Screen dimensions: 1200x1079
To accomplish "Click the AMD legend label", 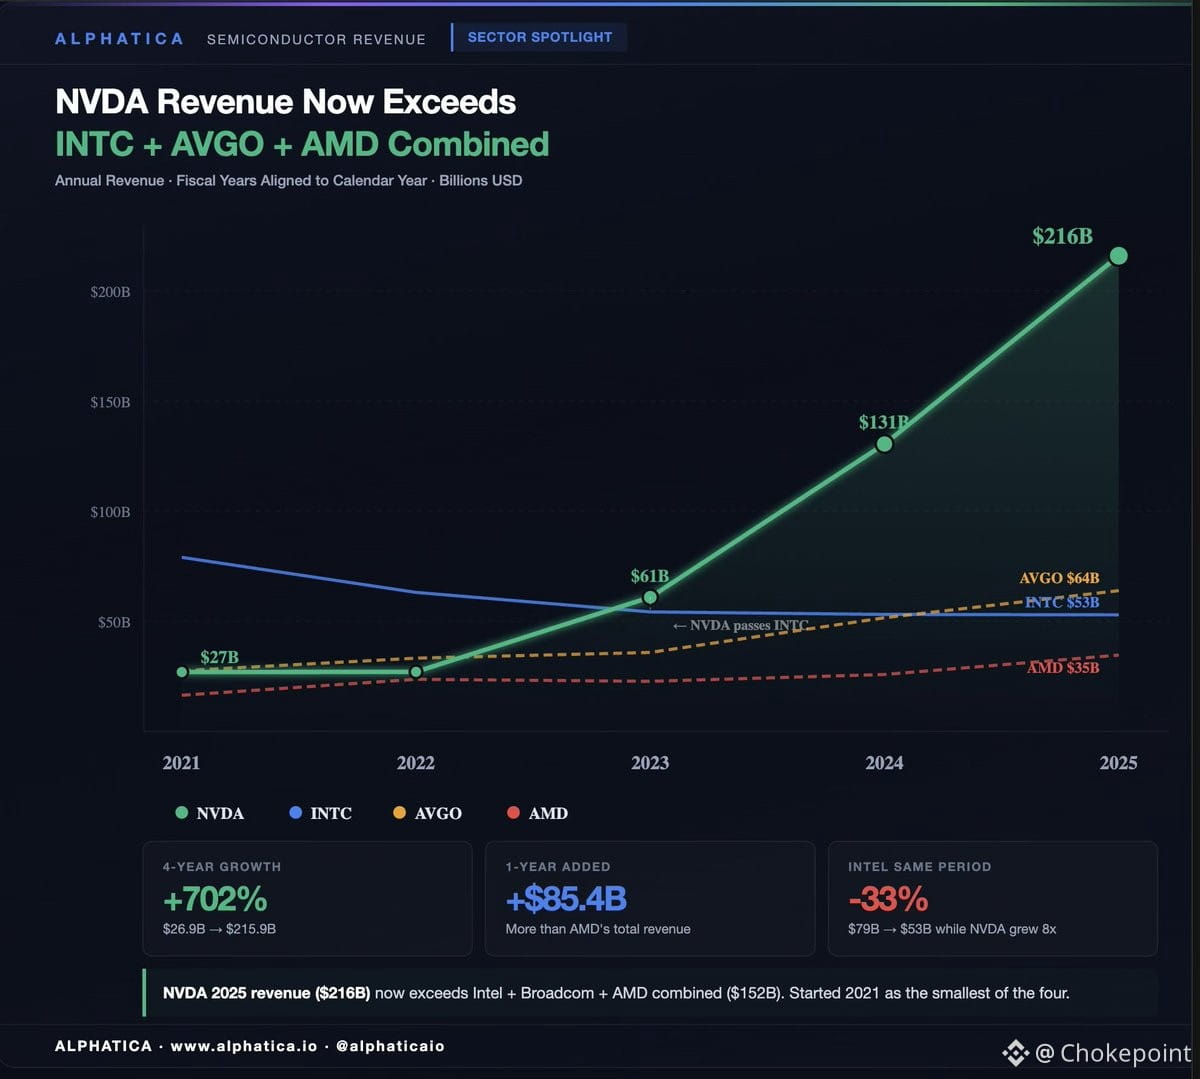I will [548, 814].
